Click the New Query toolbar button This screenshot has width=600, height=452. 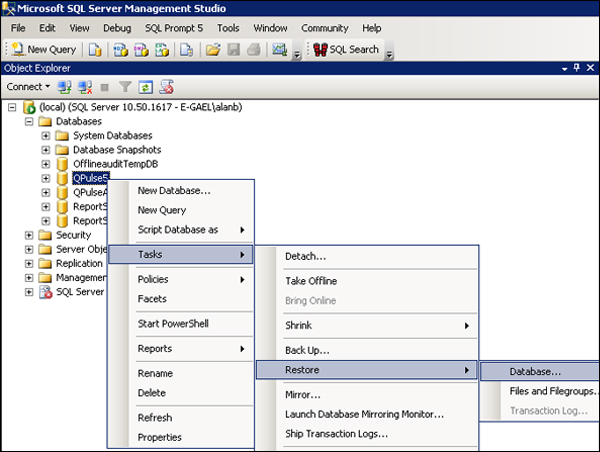pos(44,49)
